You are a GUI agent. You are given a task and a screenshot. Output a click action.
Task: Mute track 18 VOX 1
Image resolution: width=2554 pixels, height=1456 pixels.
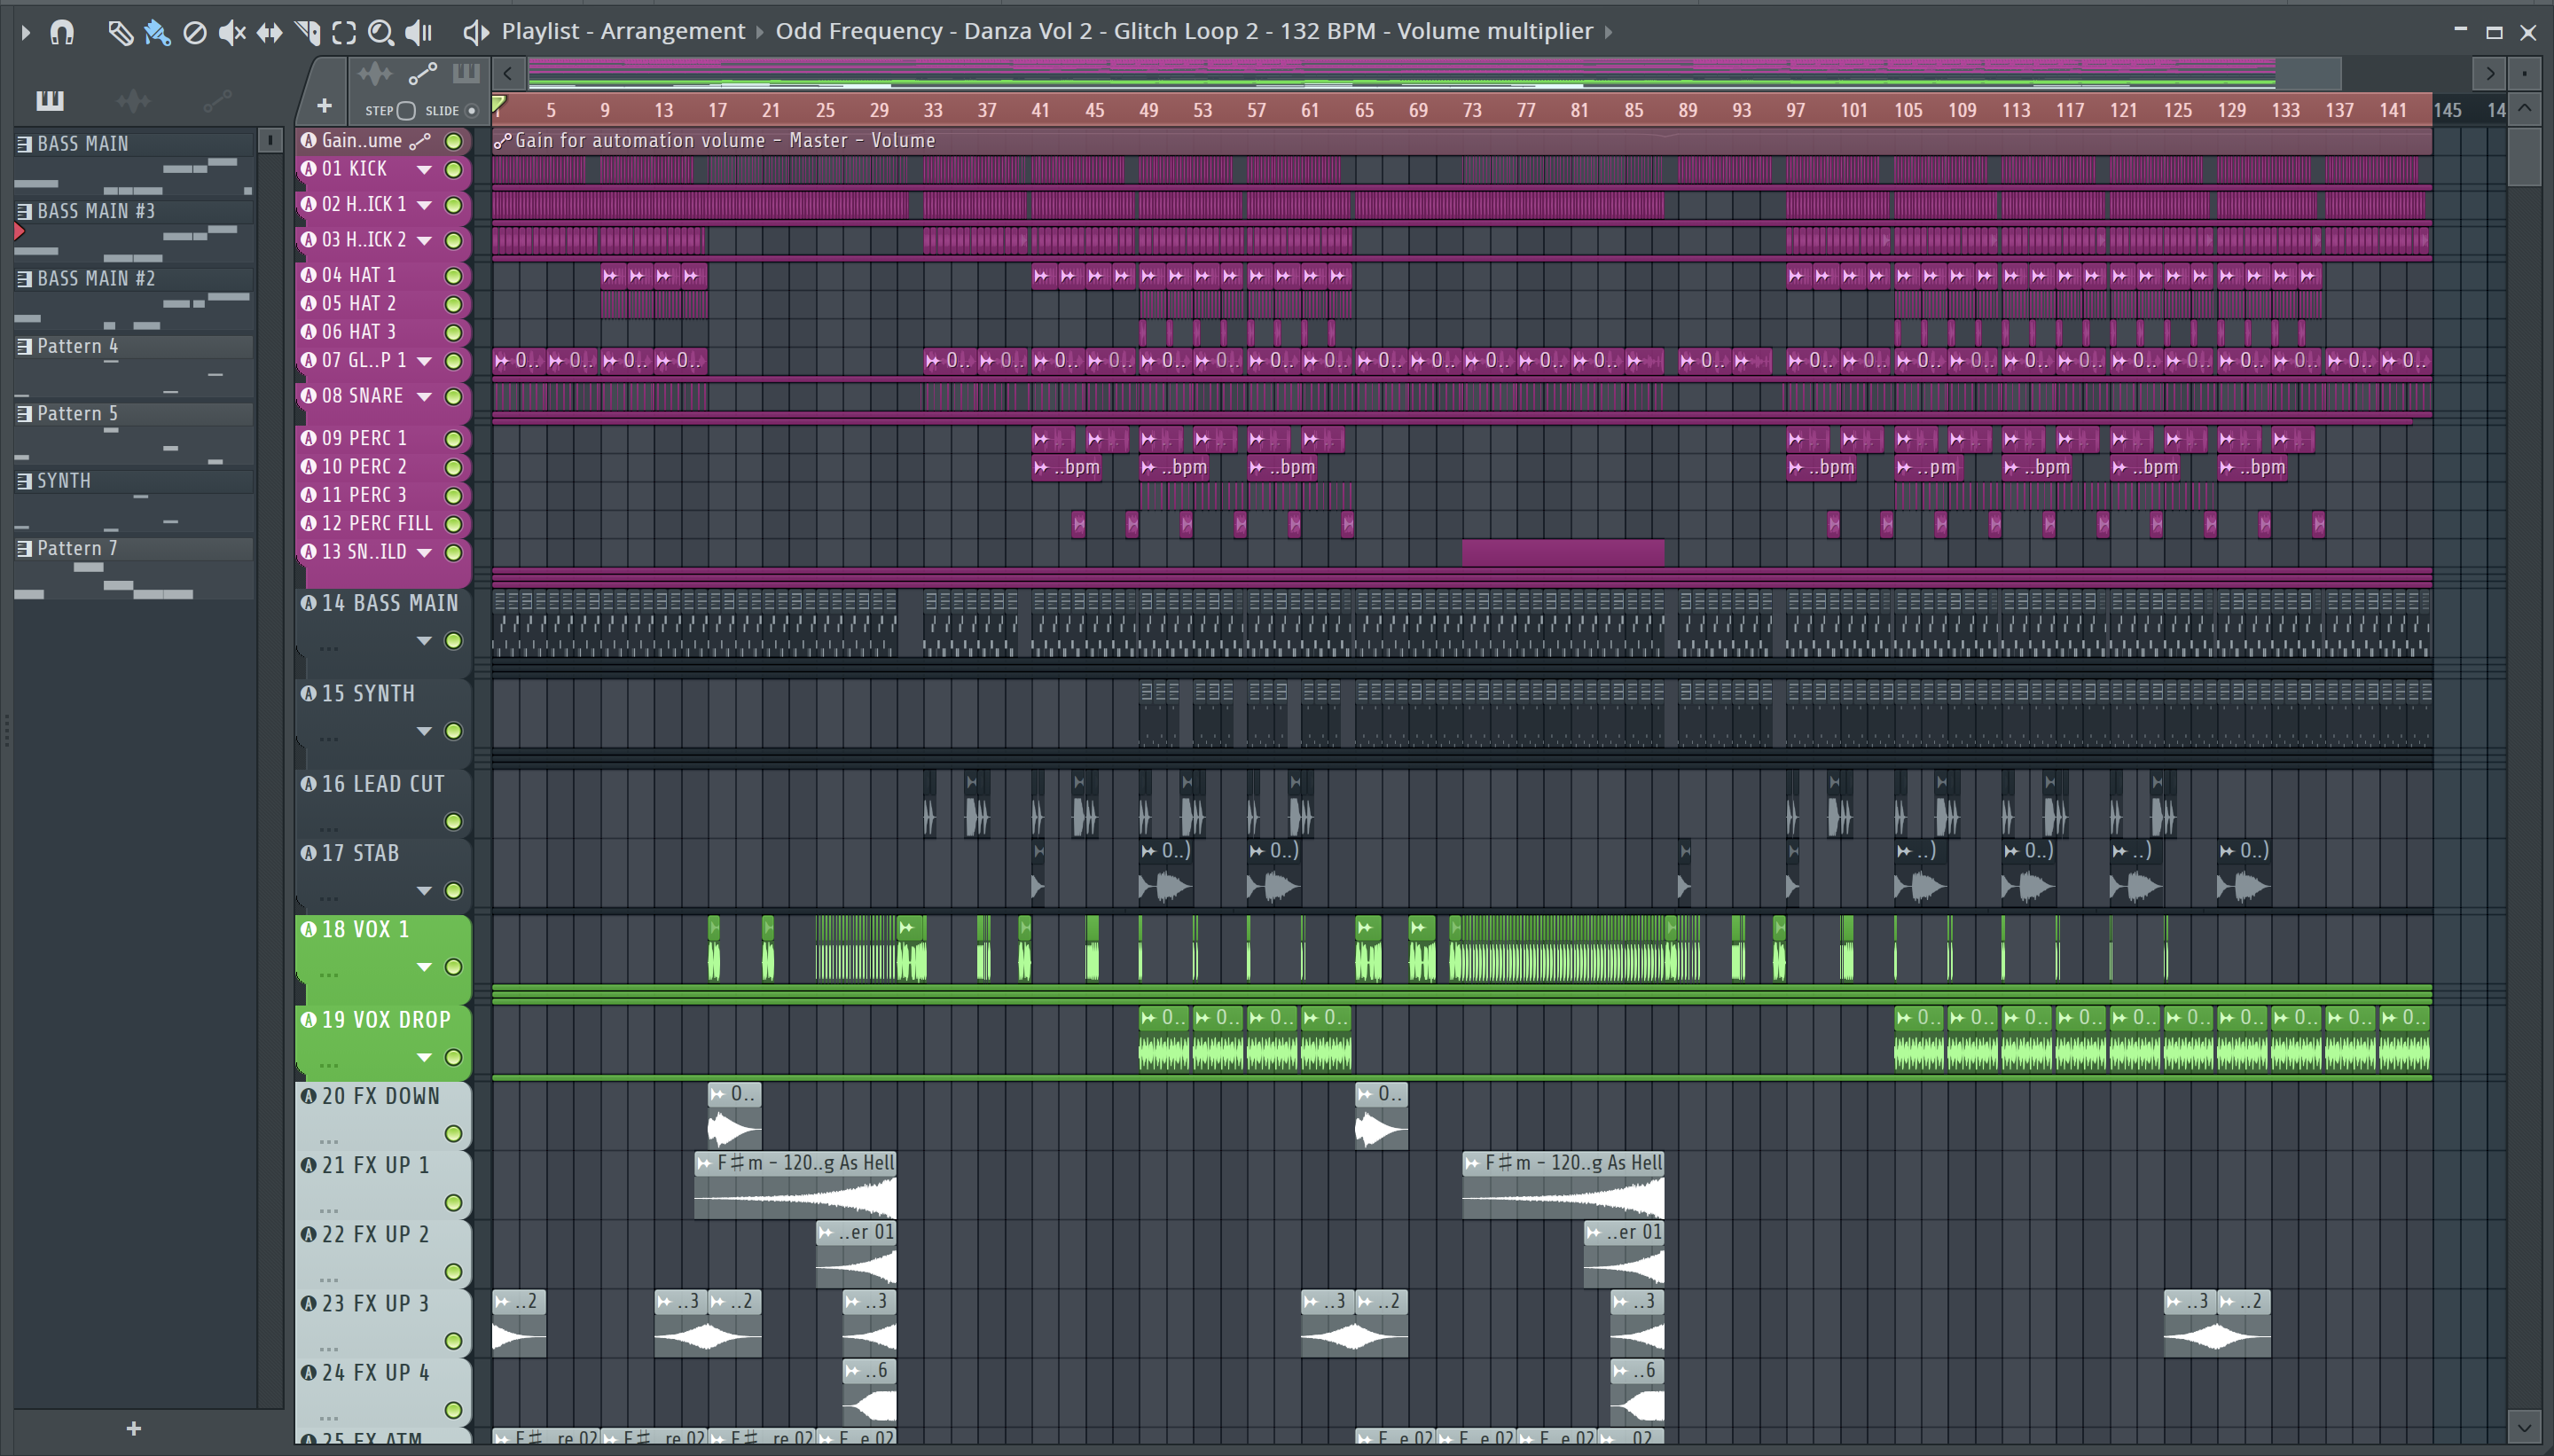(x=454, y=967)
